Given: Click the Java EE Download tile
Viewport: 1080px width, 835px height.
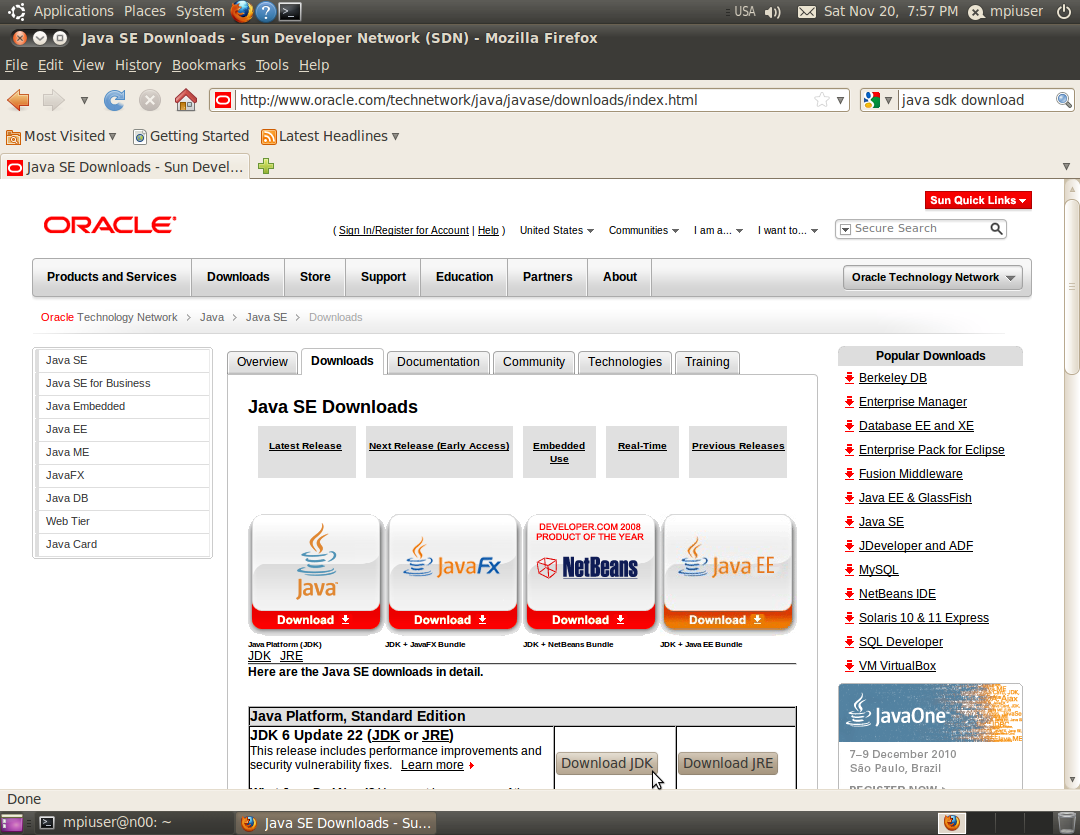Looking at the screenshot, I should (727, 573).
